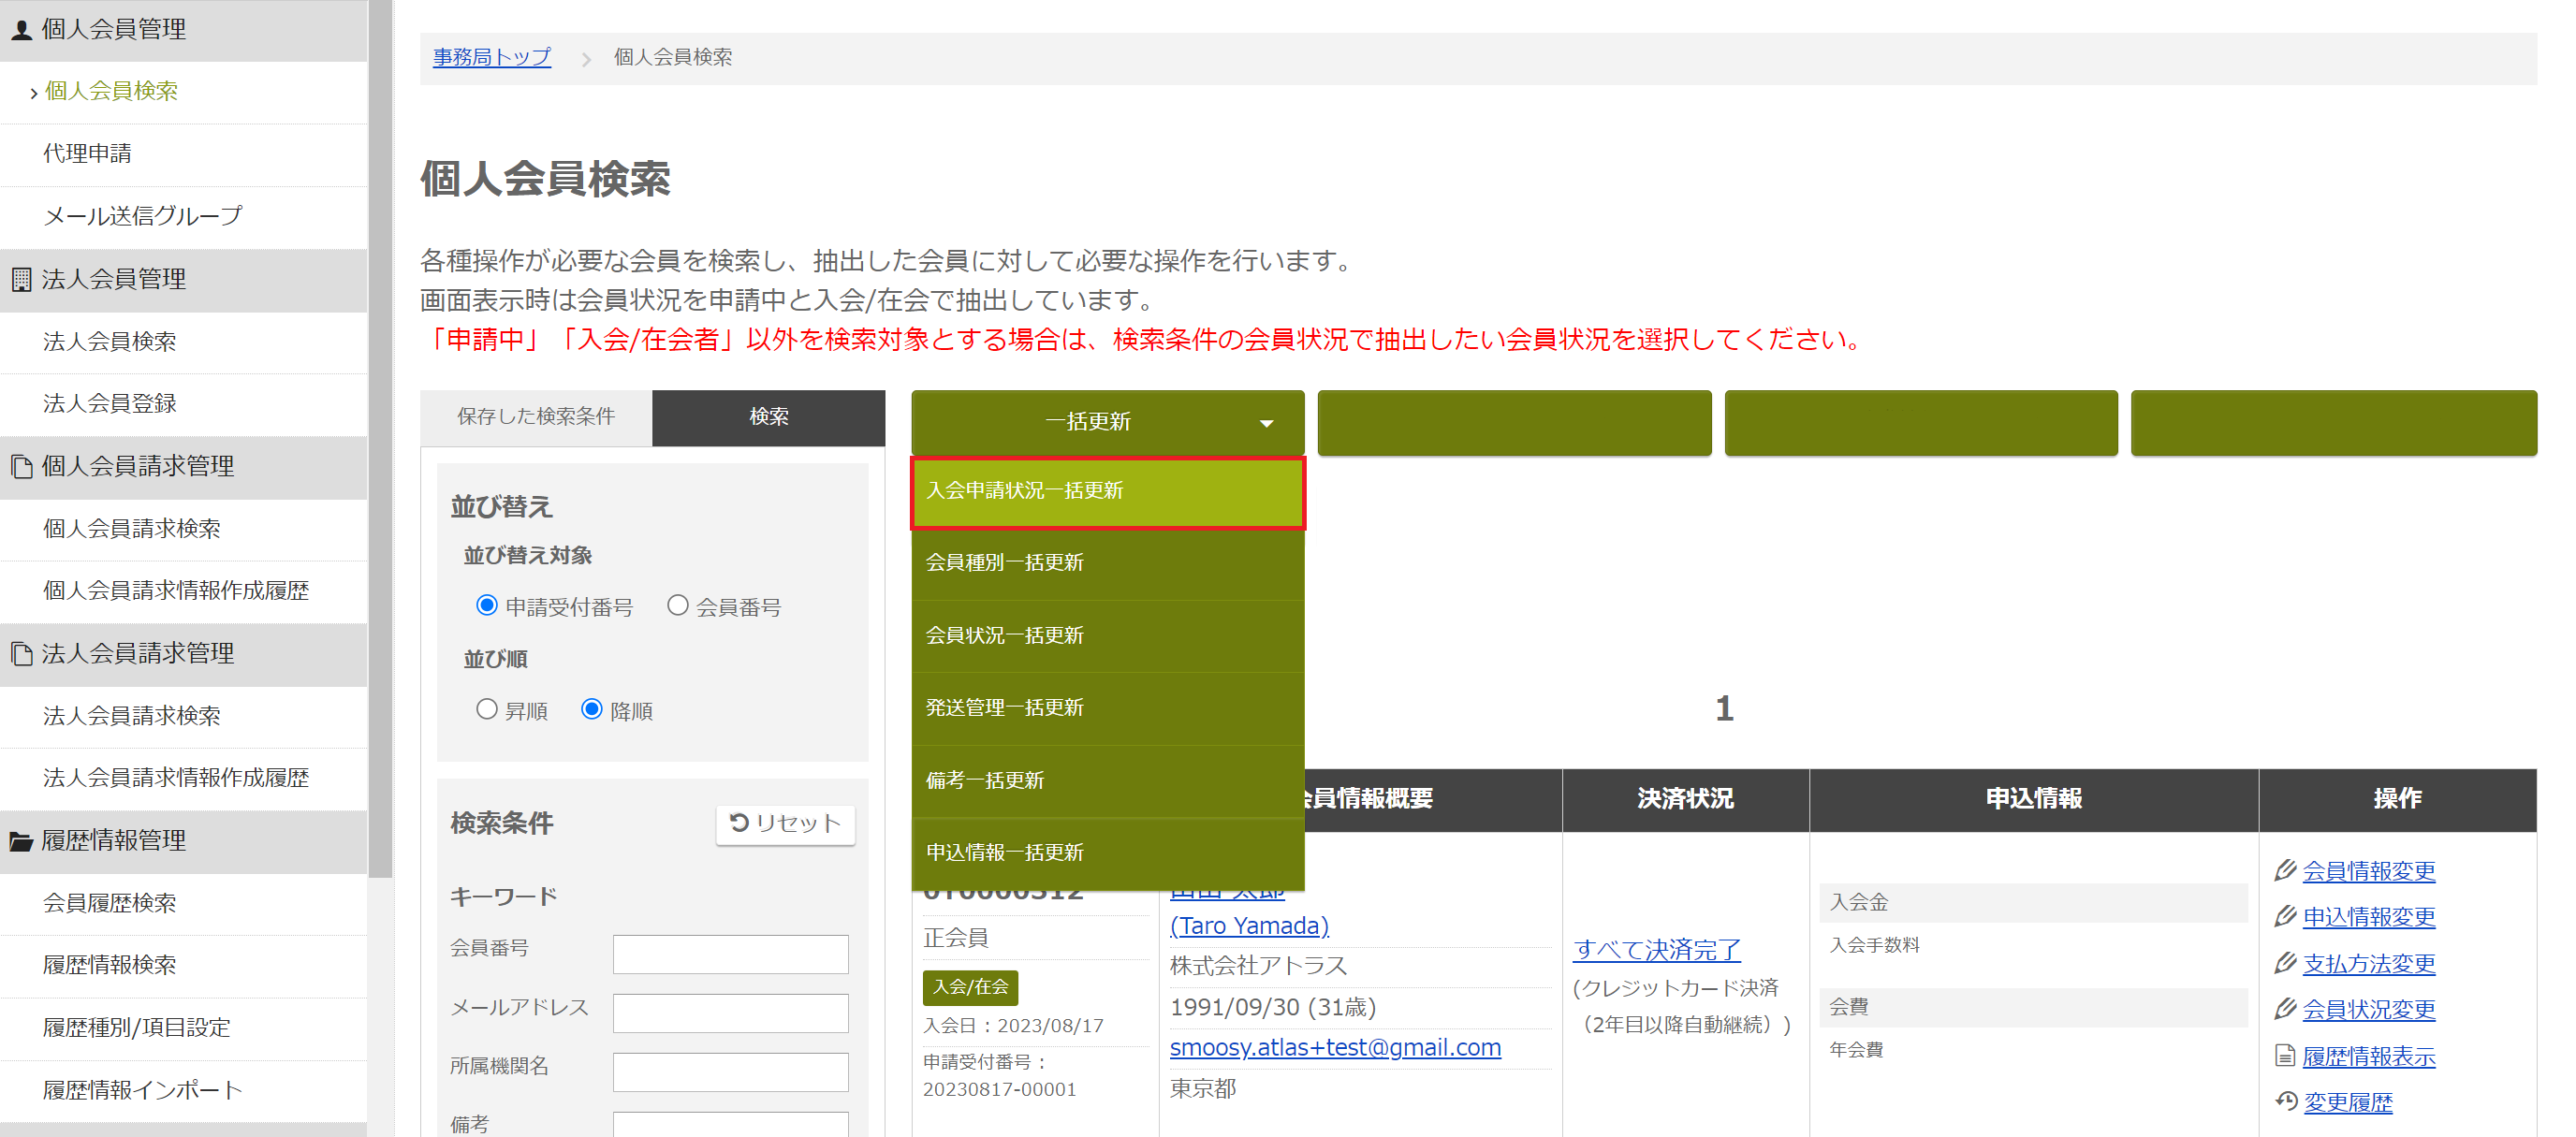
Task: Click the document icon beside 個人会員請求管理
Action: [21, 466]
